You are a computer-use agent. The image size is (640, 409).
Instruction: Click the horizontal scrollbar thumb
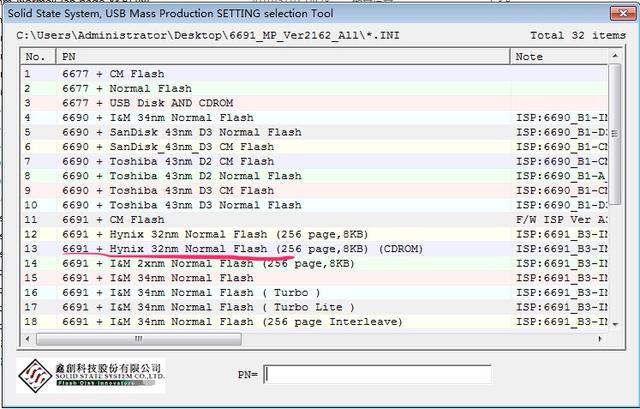(138, 339)
